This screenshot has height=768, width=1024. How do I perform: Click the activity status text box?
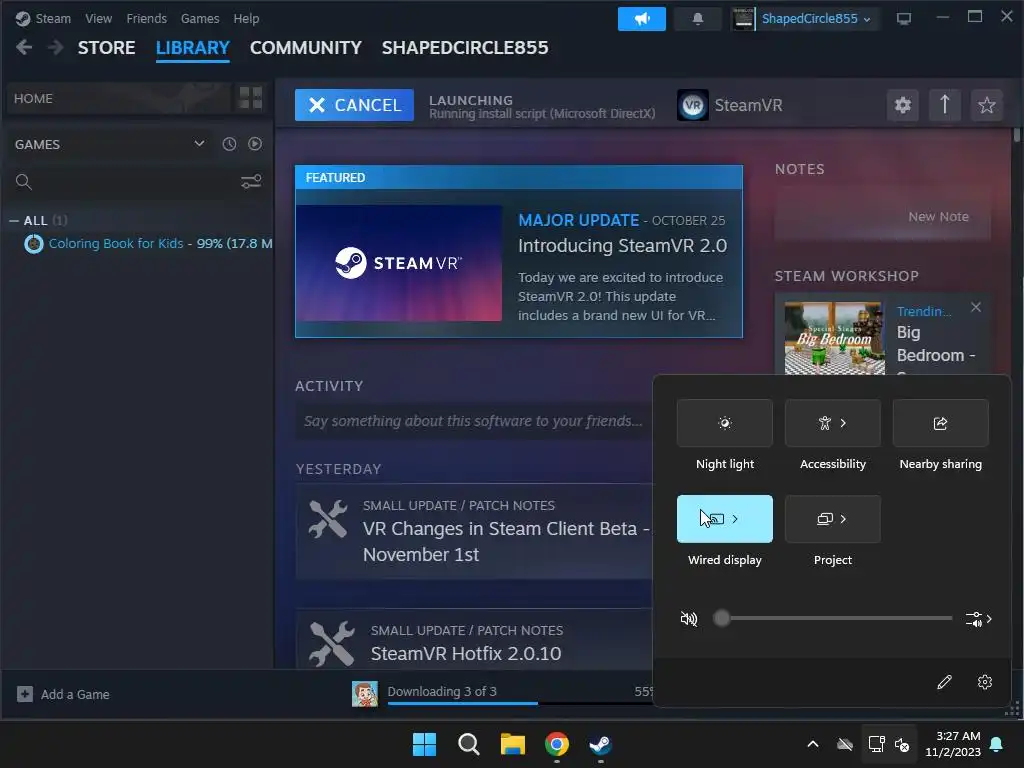(473, 421)
